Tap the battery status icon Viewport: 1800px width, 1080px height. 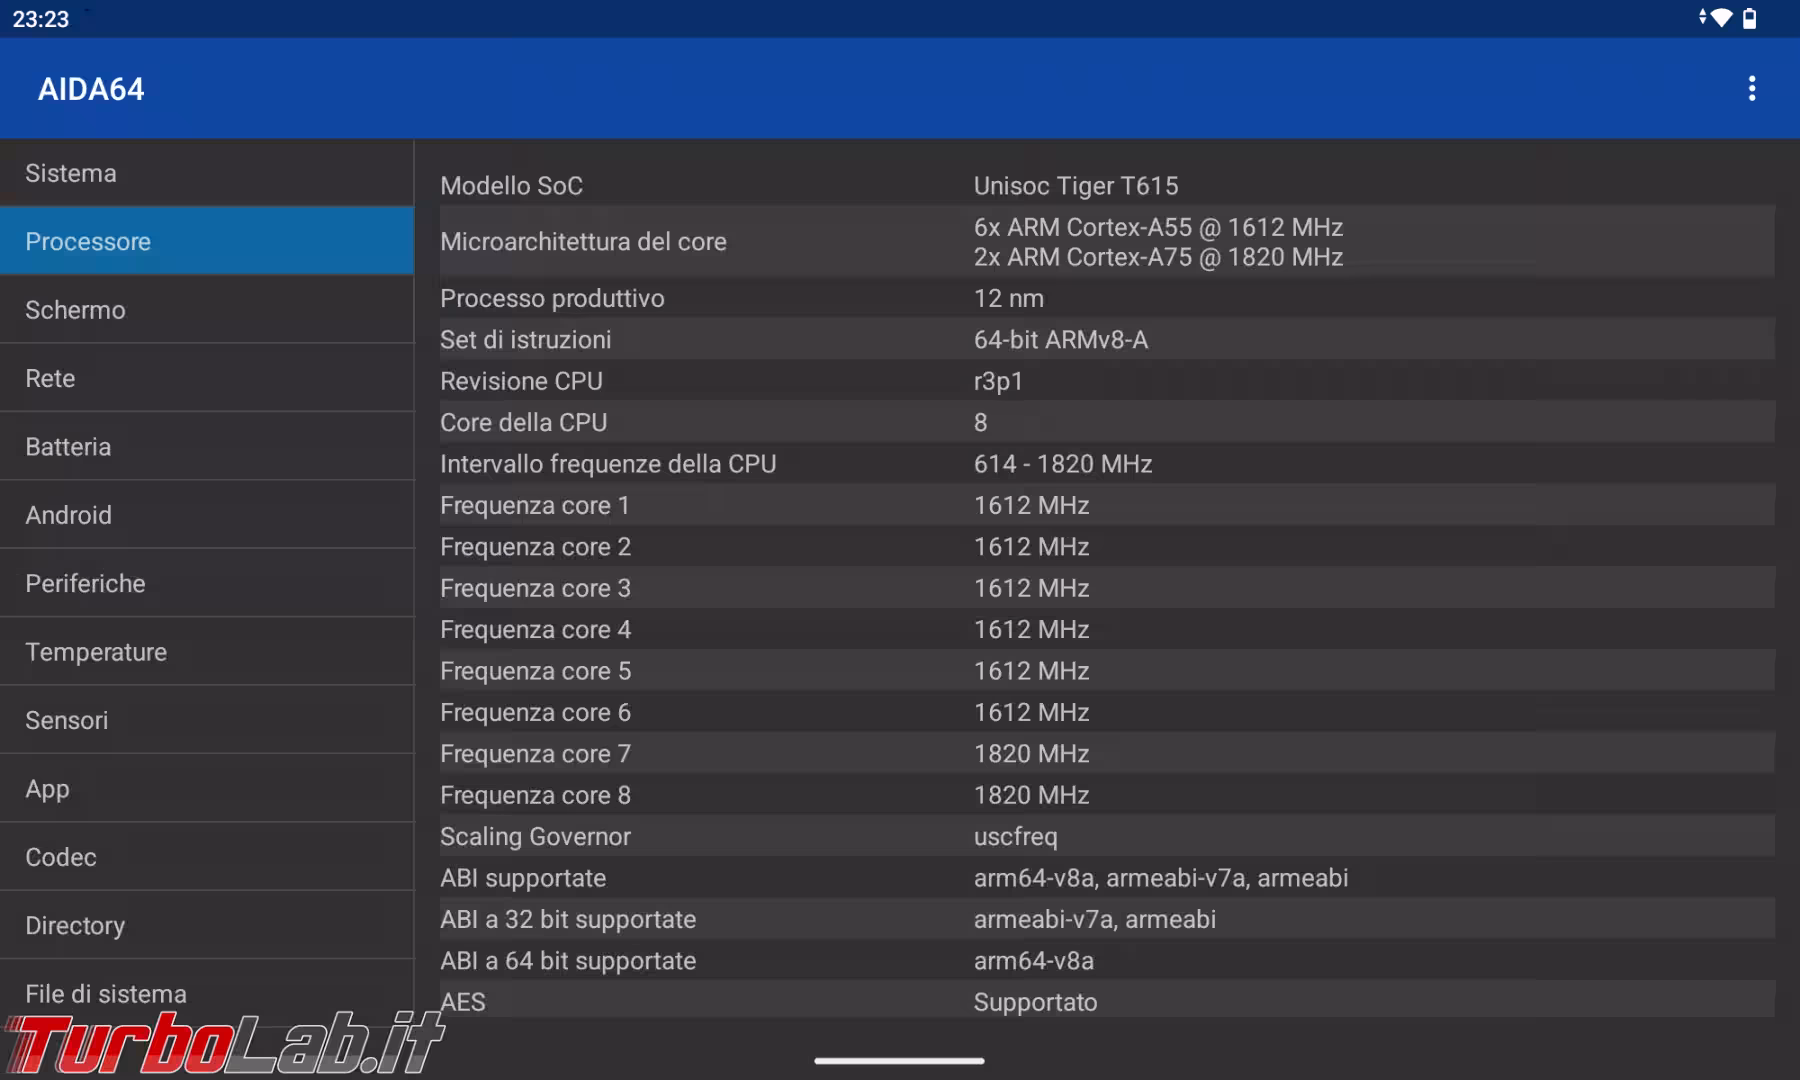pos(1751,16)
